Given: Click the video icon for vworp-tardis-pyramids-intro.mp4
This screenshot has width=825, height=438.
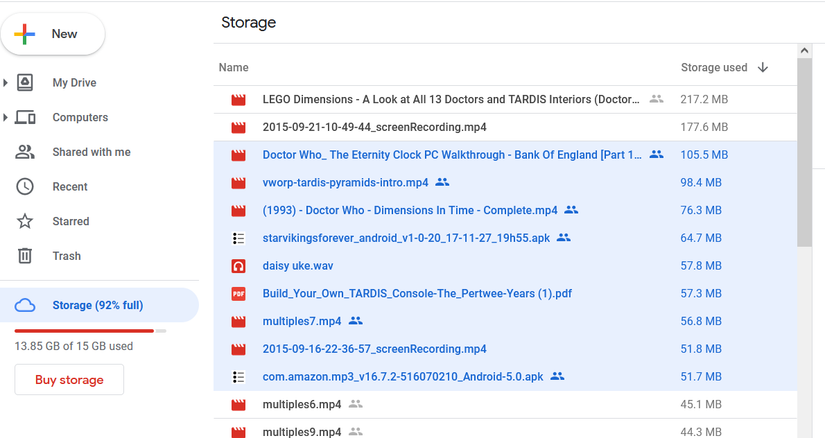Looking at the screenshot, I should point(238,183).
